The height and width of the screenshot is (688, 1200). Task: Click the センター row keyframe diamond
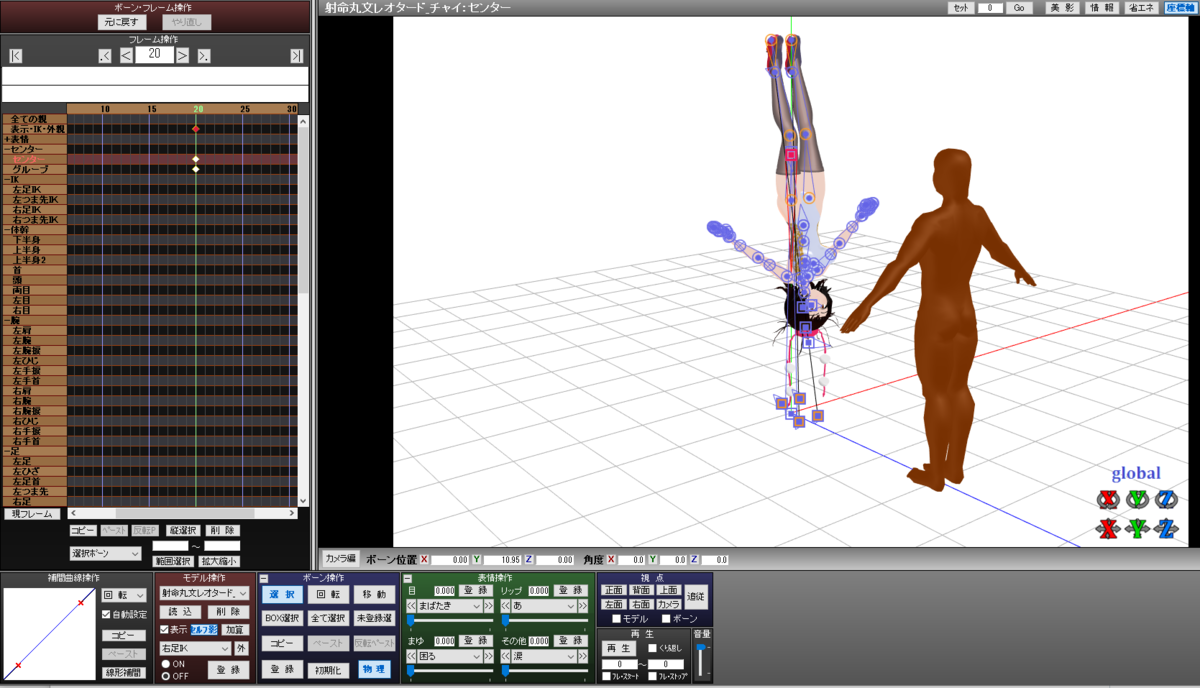(x=196, y=159)
